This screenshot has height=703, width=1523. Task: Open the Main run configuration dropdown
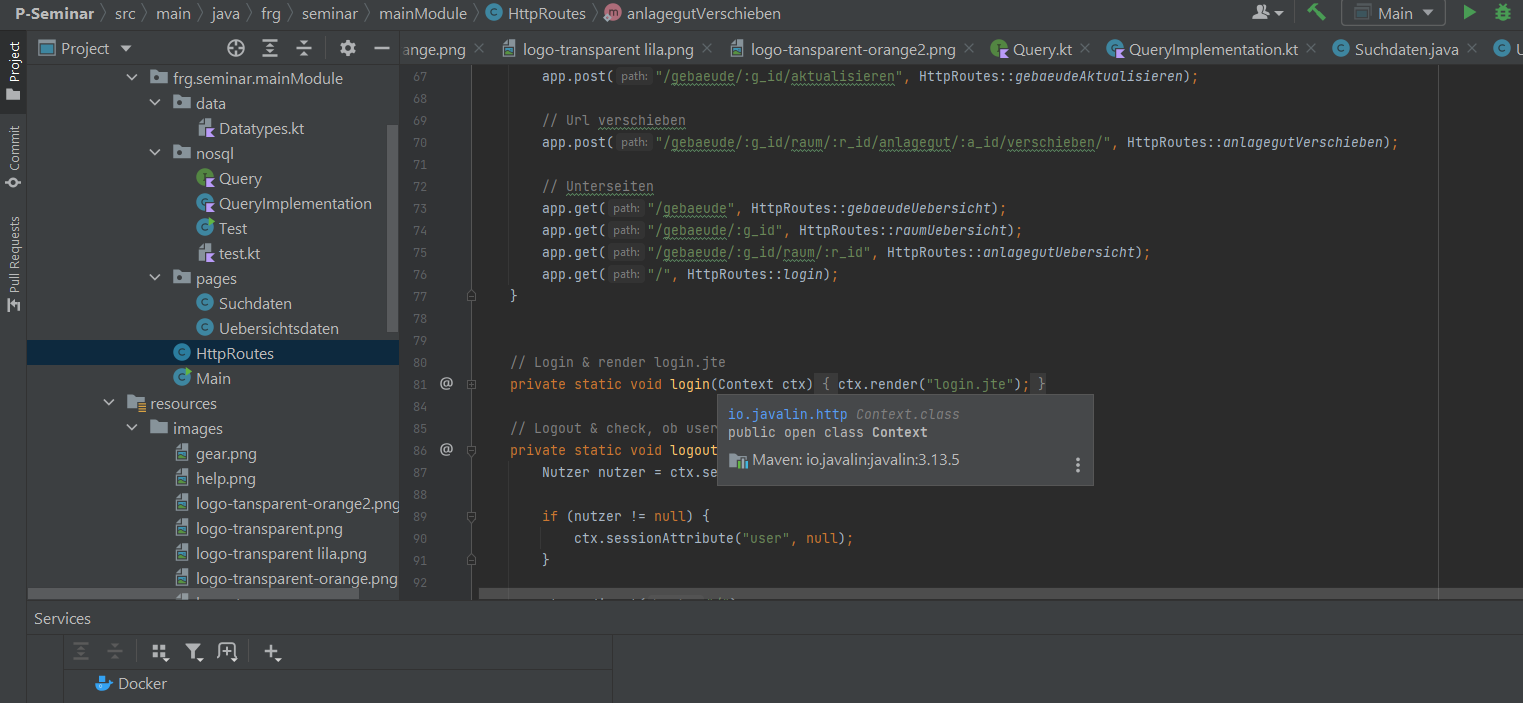(1393, 13)
